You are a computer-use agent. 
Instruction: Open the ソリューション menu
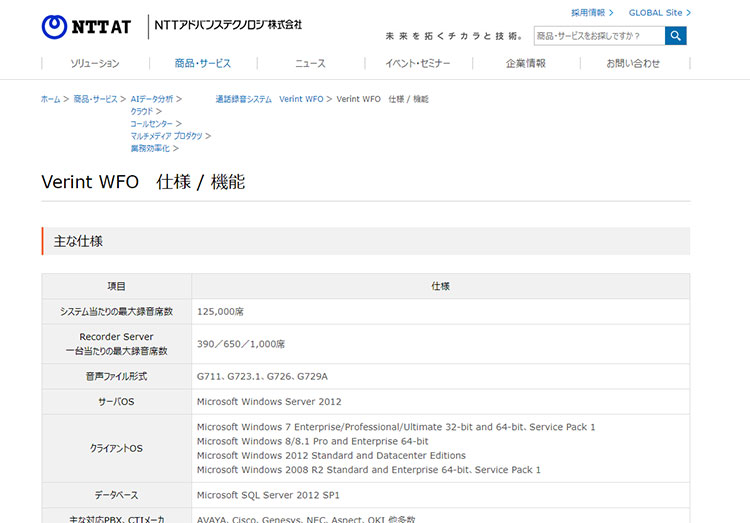click(x=95, y=63)
